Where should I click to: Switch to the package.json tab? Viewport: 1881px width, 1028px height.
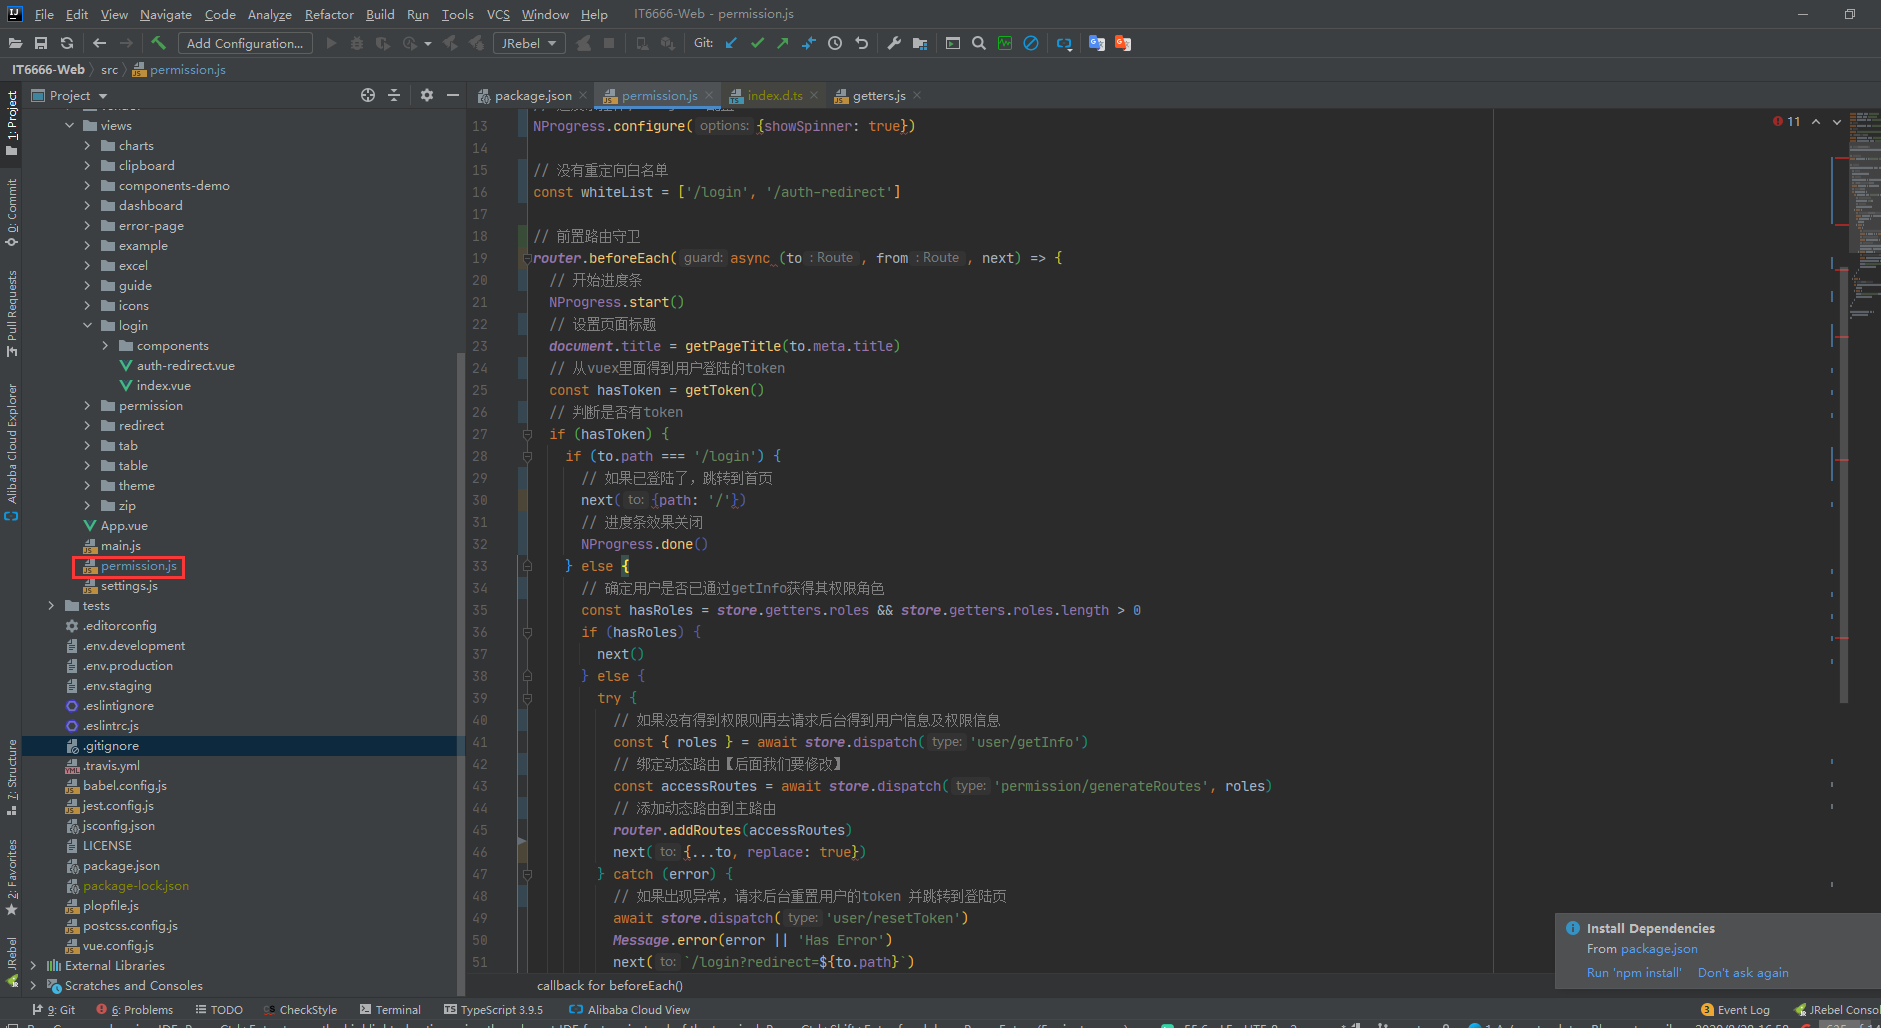click(x=532, y=96)
